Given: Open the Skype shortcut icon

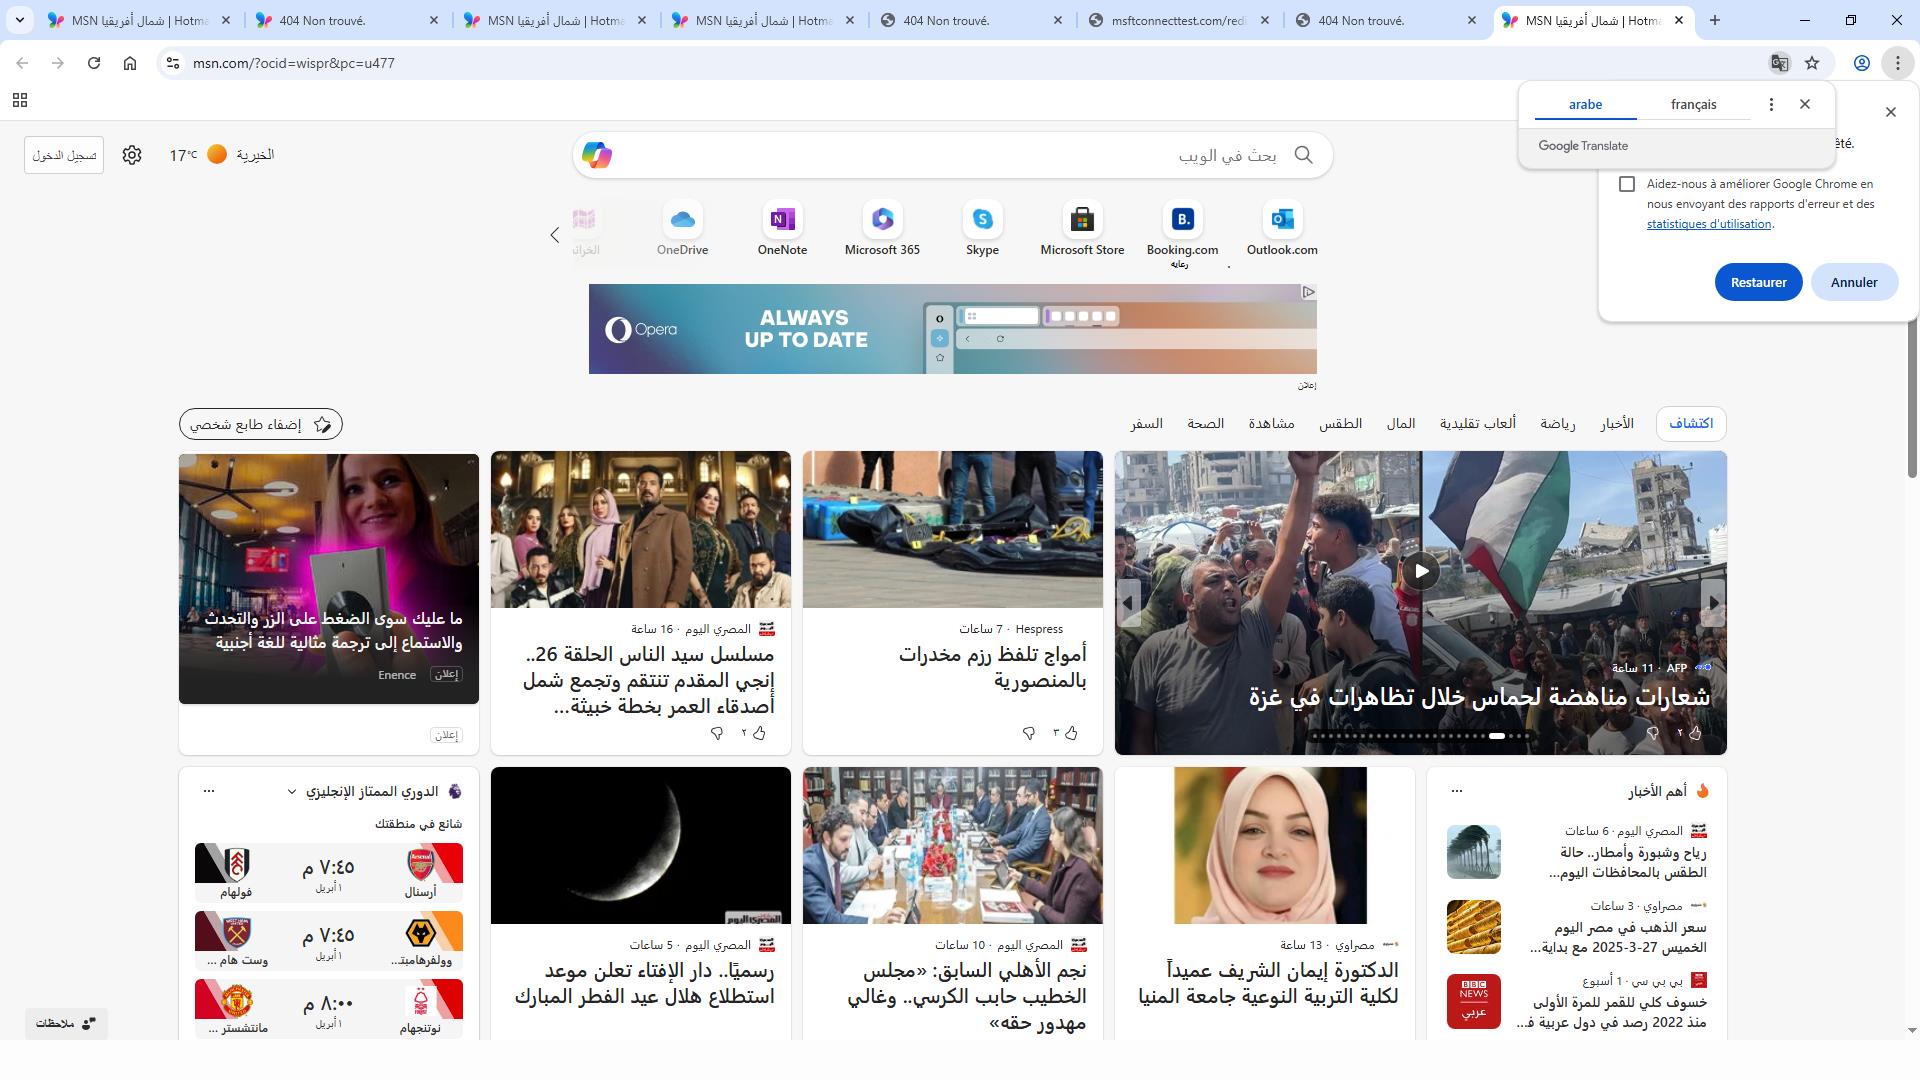Looking at the screenshot, I should coord(982,220).
